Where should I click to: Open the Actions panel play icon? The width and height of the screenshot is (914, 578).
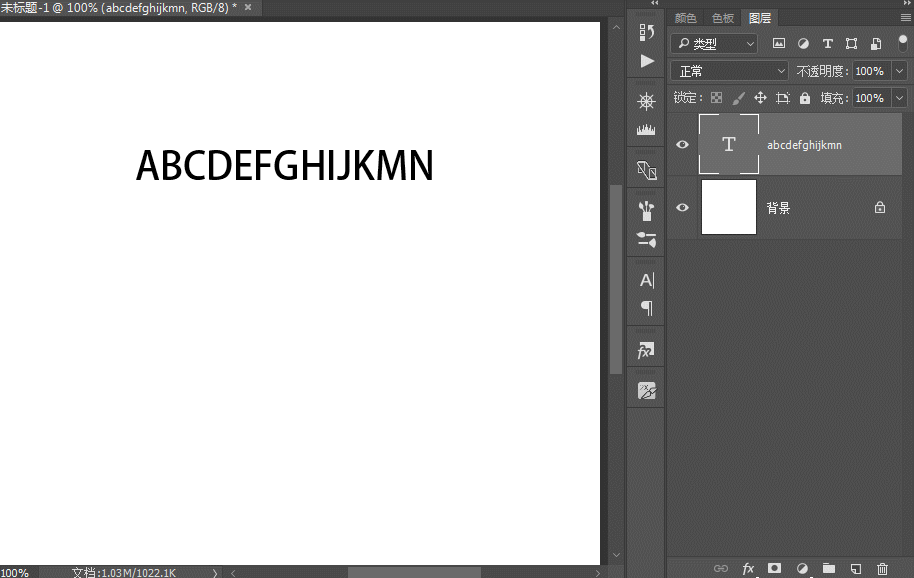pyautogui.click(x=646, y=61)
